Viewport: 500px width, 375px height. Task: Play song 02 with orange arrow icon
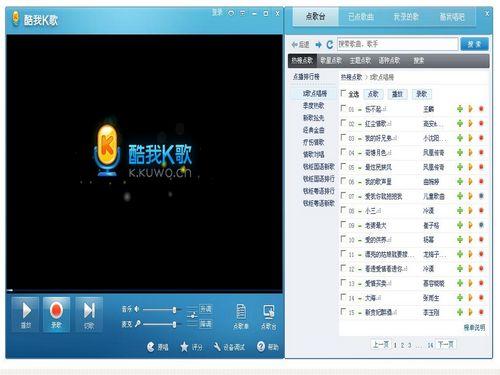click(x=471, y=123)
